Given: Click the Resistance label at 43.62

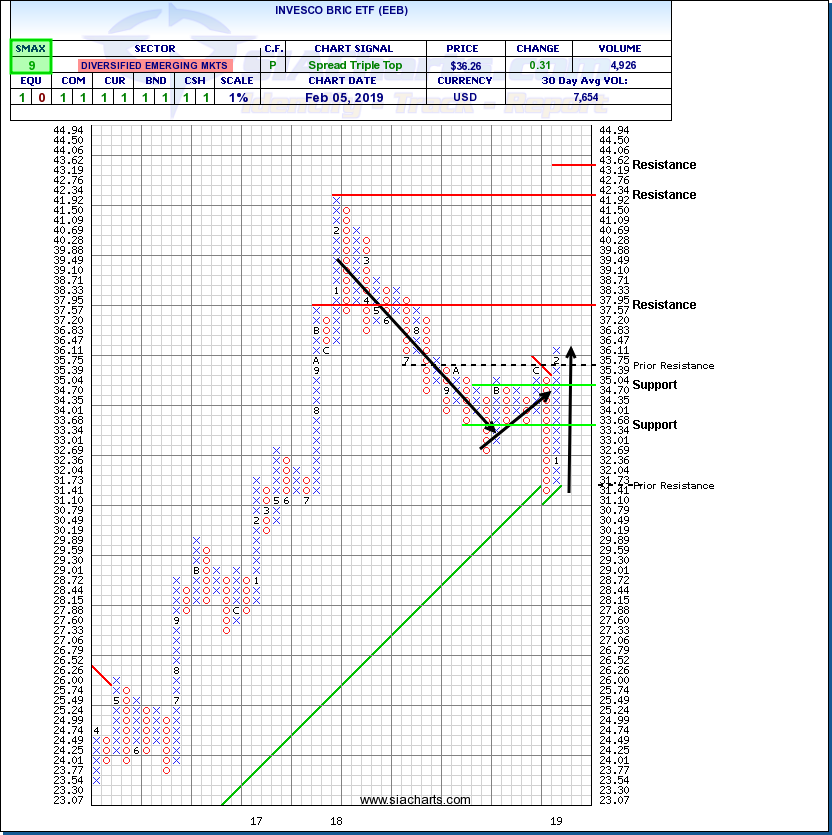Looking at the screenshot, I should pos(664,165).
